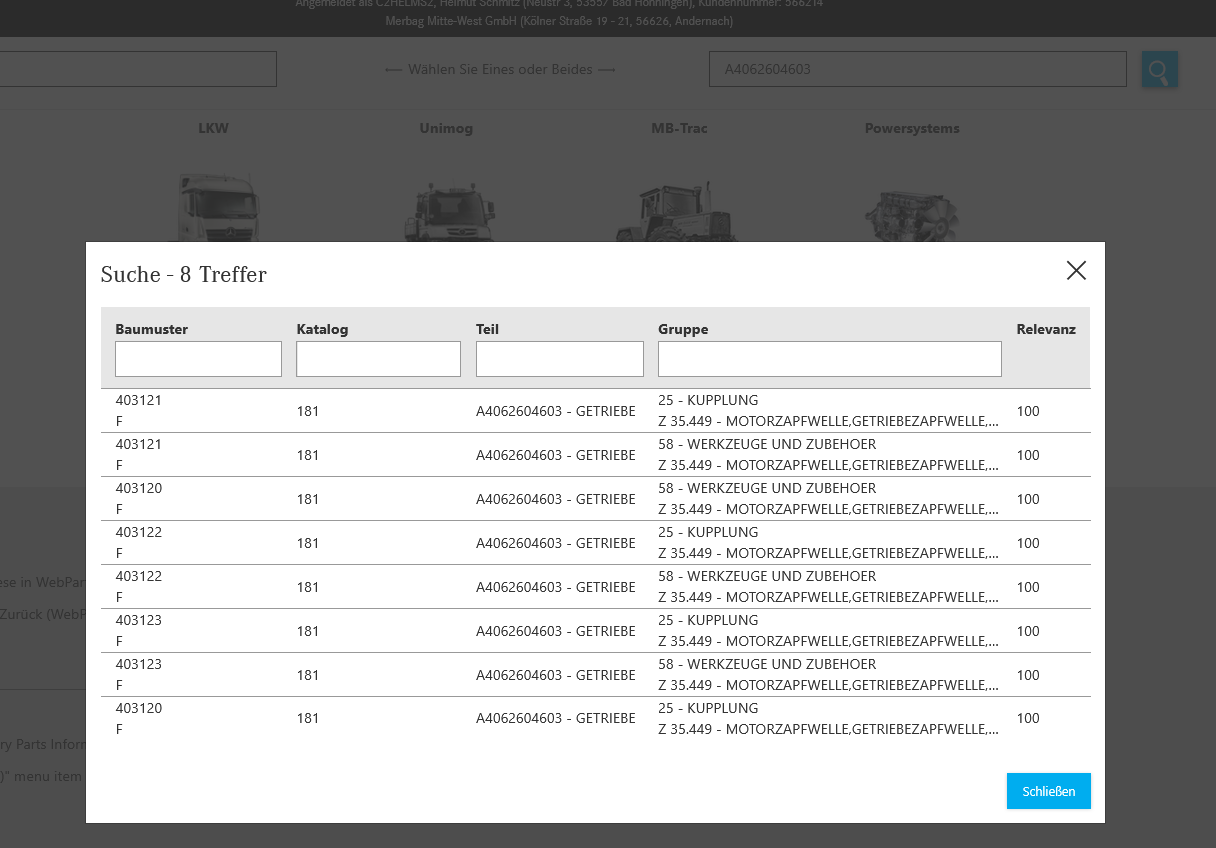Click the Gruppe filter input box
This screenshot has width=1216, height=848.
tap(829, 358)
